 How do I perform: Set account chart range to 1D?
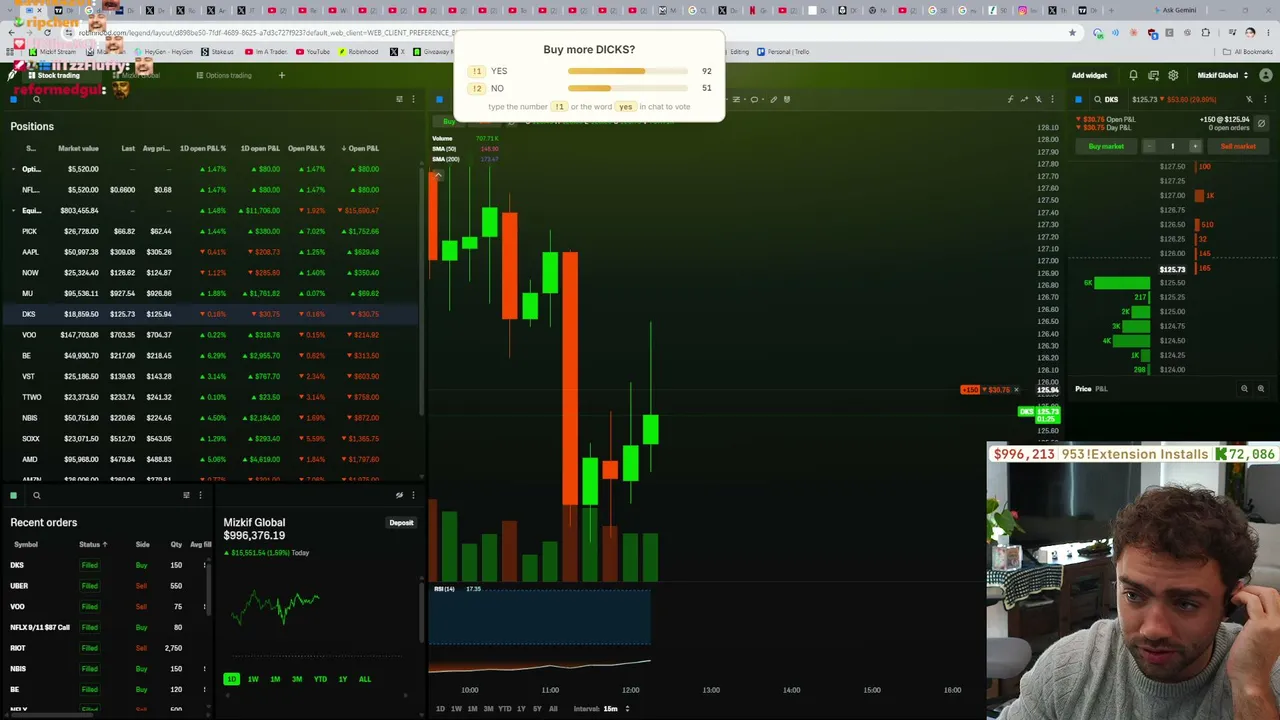(x=231, y=679)
